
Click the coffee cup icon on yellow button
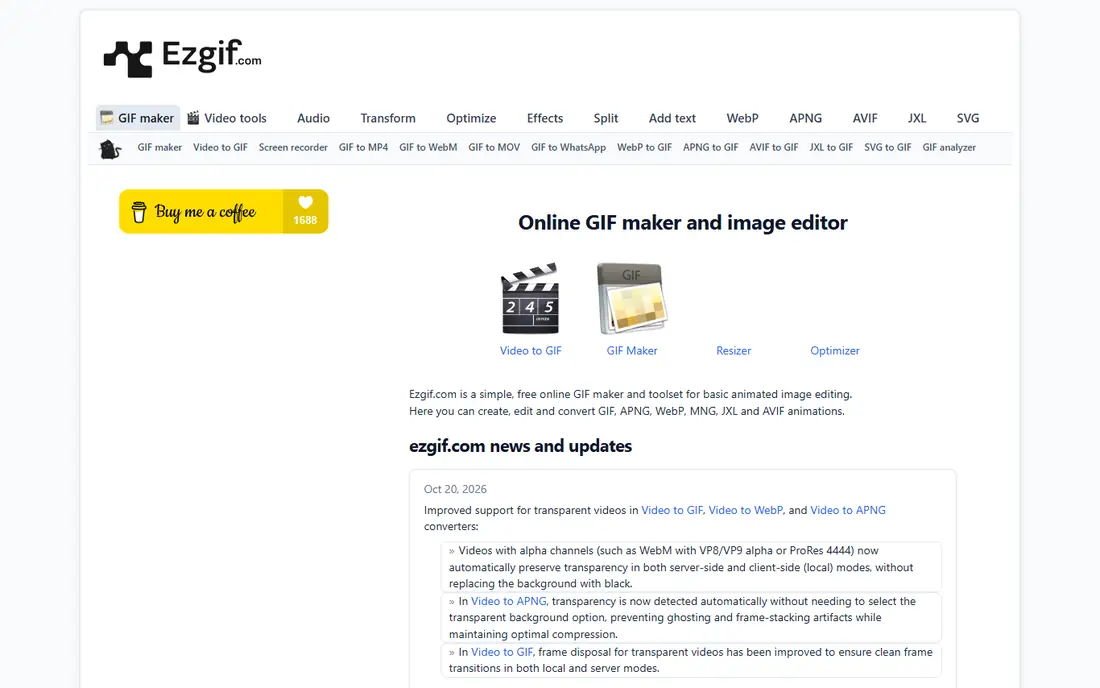pyautogui.click(x=139, y=212)
